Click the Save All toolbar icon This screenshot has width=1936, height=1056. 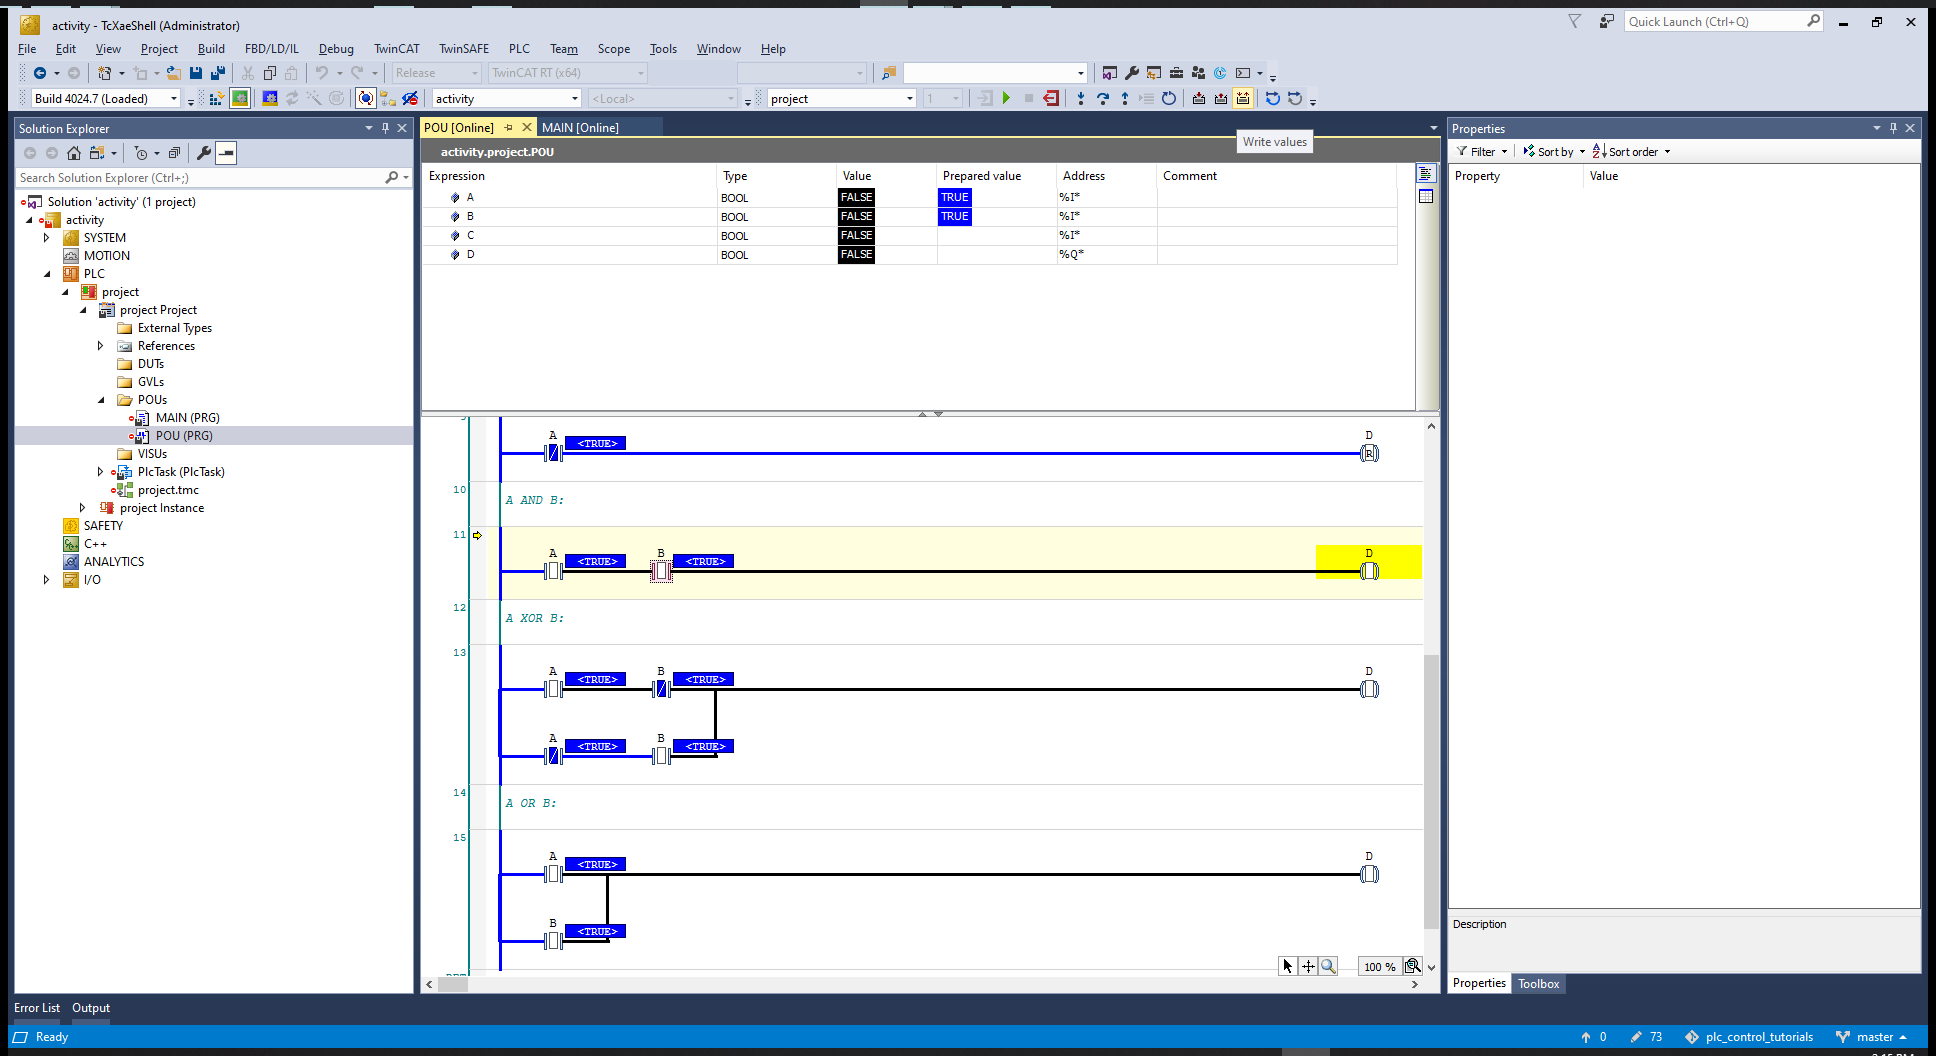pyautogui.click(x=217, y=73)
